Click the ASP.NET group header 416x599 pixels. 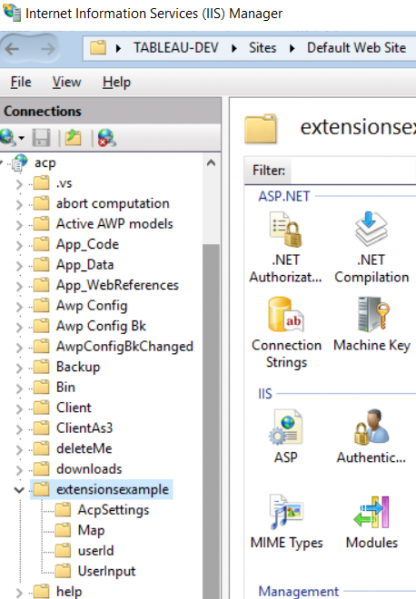[x=284, y=196]
